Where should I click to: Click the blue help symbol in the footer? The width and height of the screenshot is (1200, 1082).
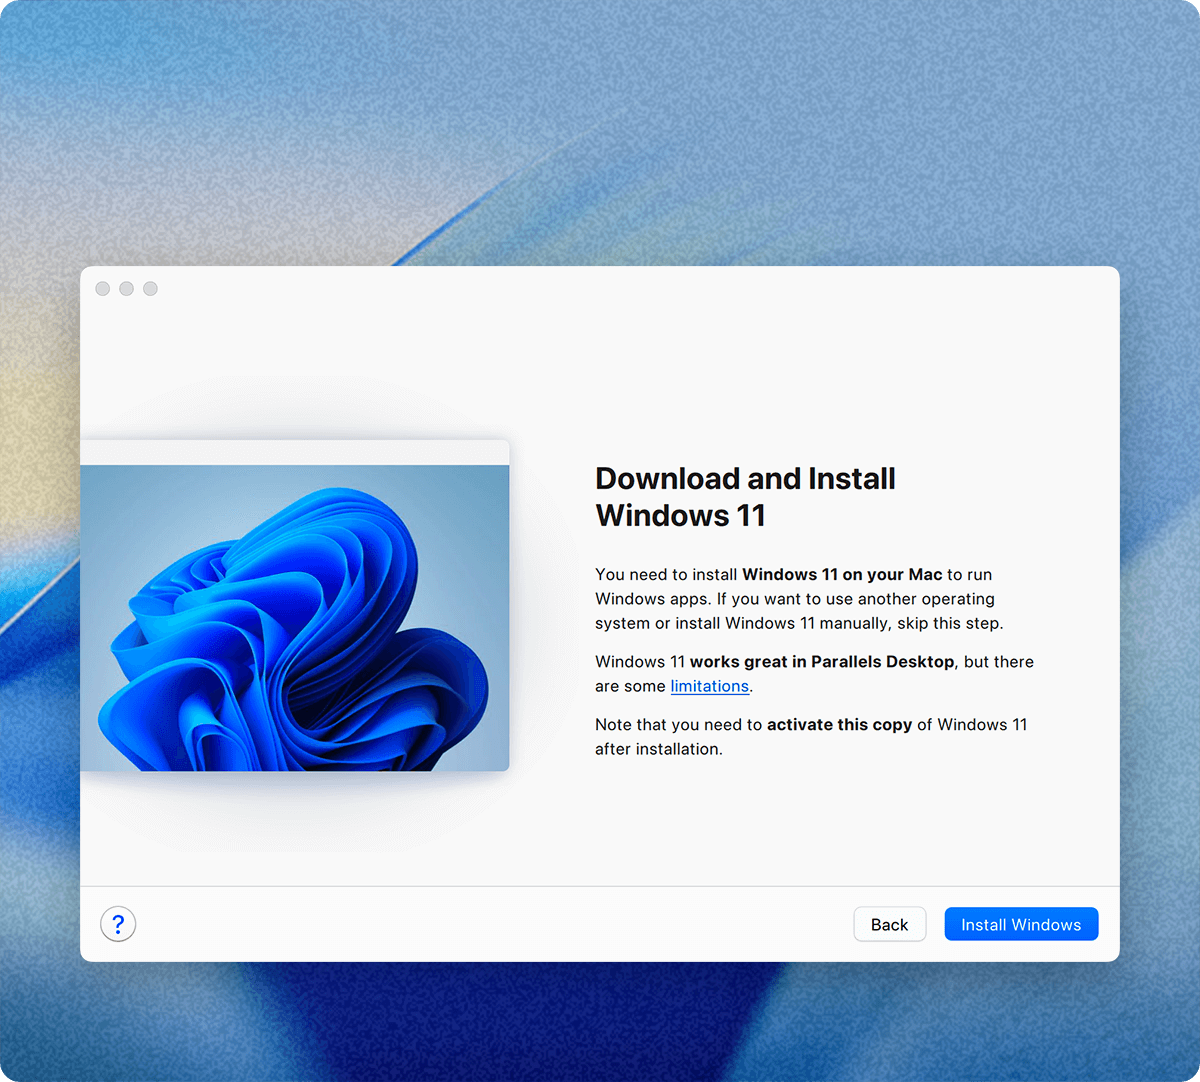pos(118,924)
